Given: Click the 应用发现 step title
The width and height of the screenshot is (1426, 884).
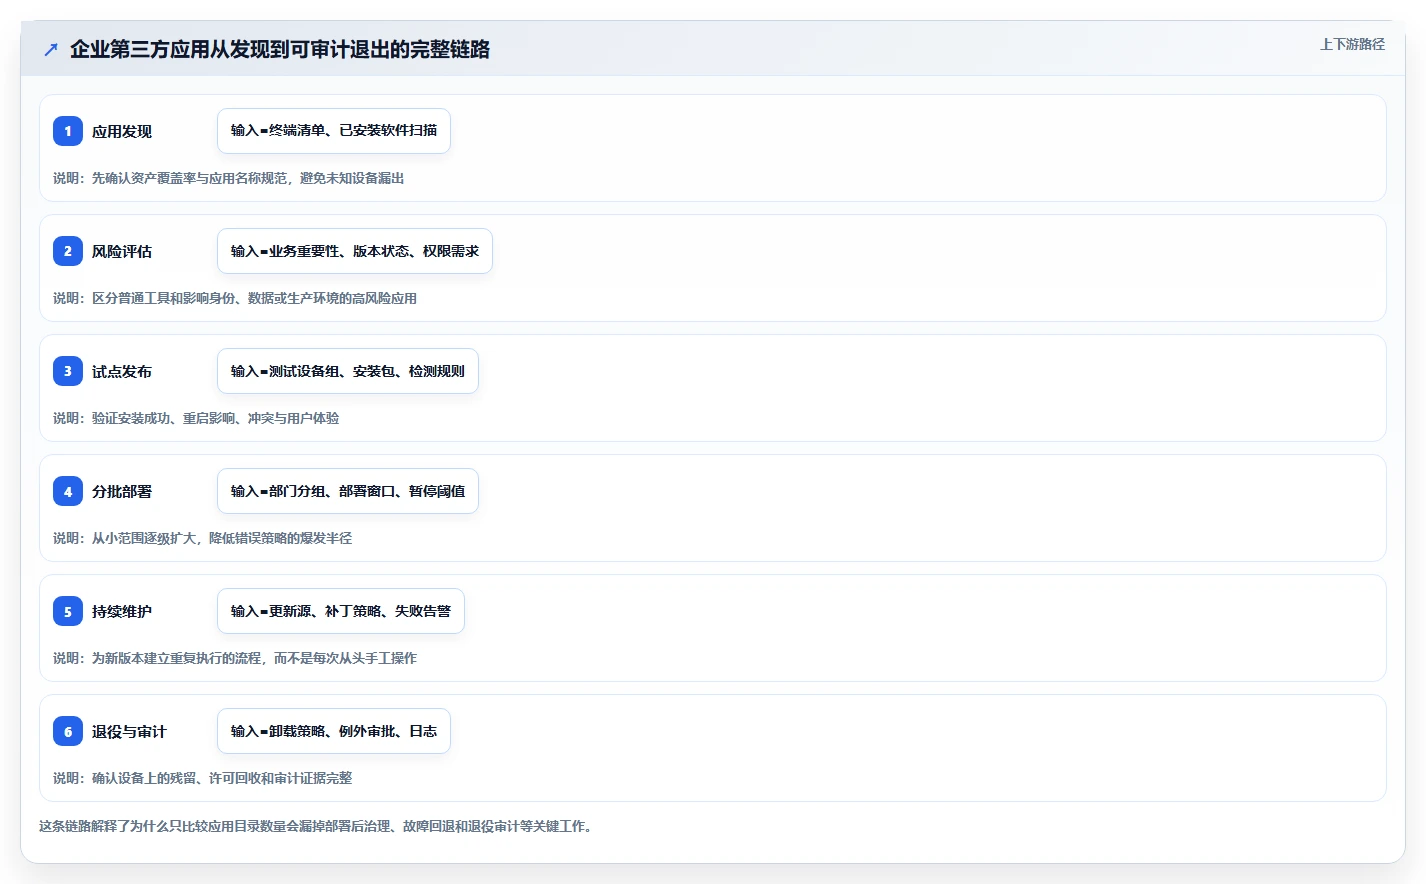Looking at the screenshot, I should click(x=122, y=131).
